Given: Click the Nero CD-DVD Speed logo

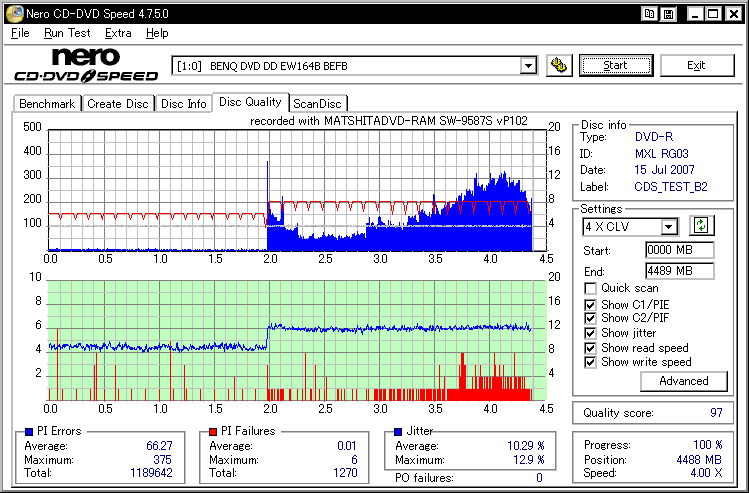Looking at the screenshot, I should (x=86, y=65).
